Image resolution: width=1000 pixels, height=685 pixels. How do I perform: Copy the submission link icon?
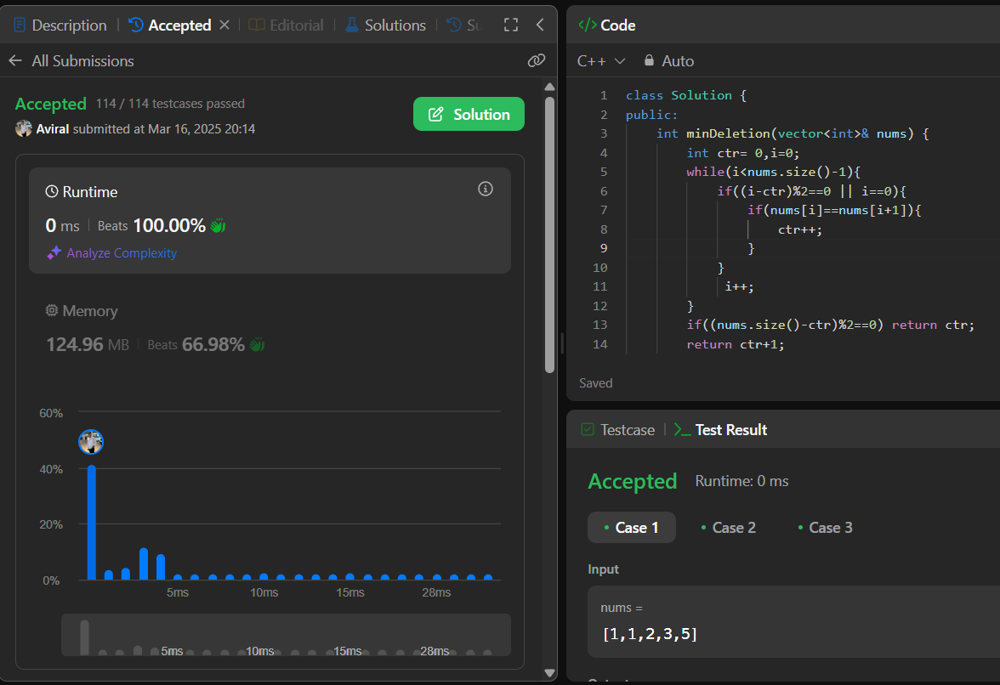(536, 61)
